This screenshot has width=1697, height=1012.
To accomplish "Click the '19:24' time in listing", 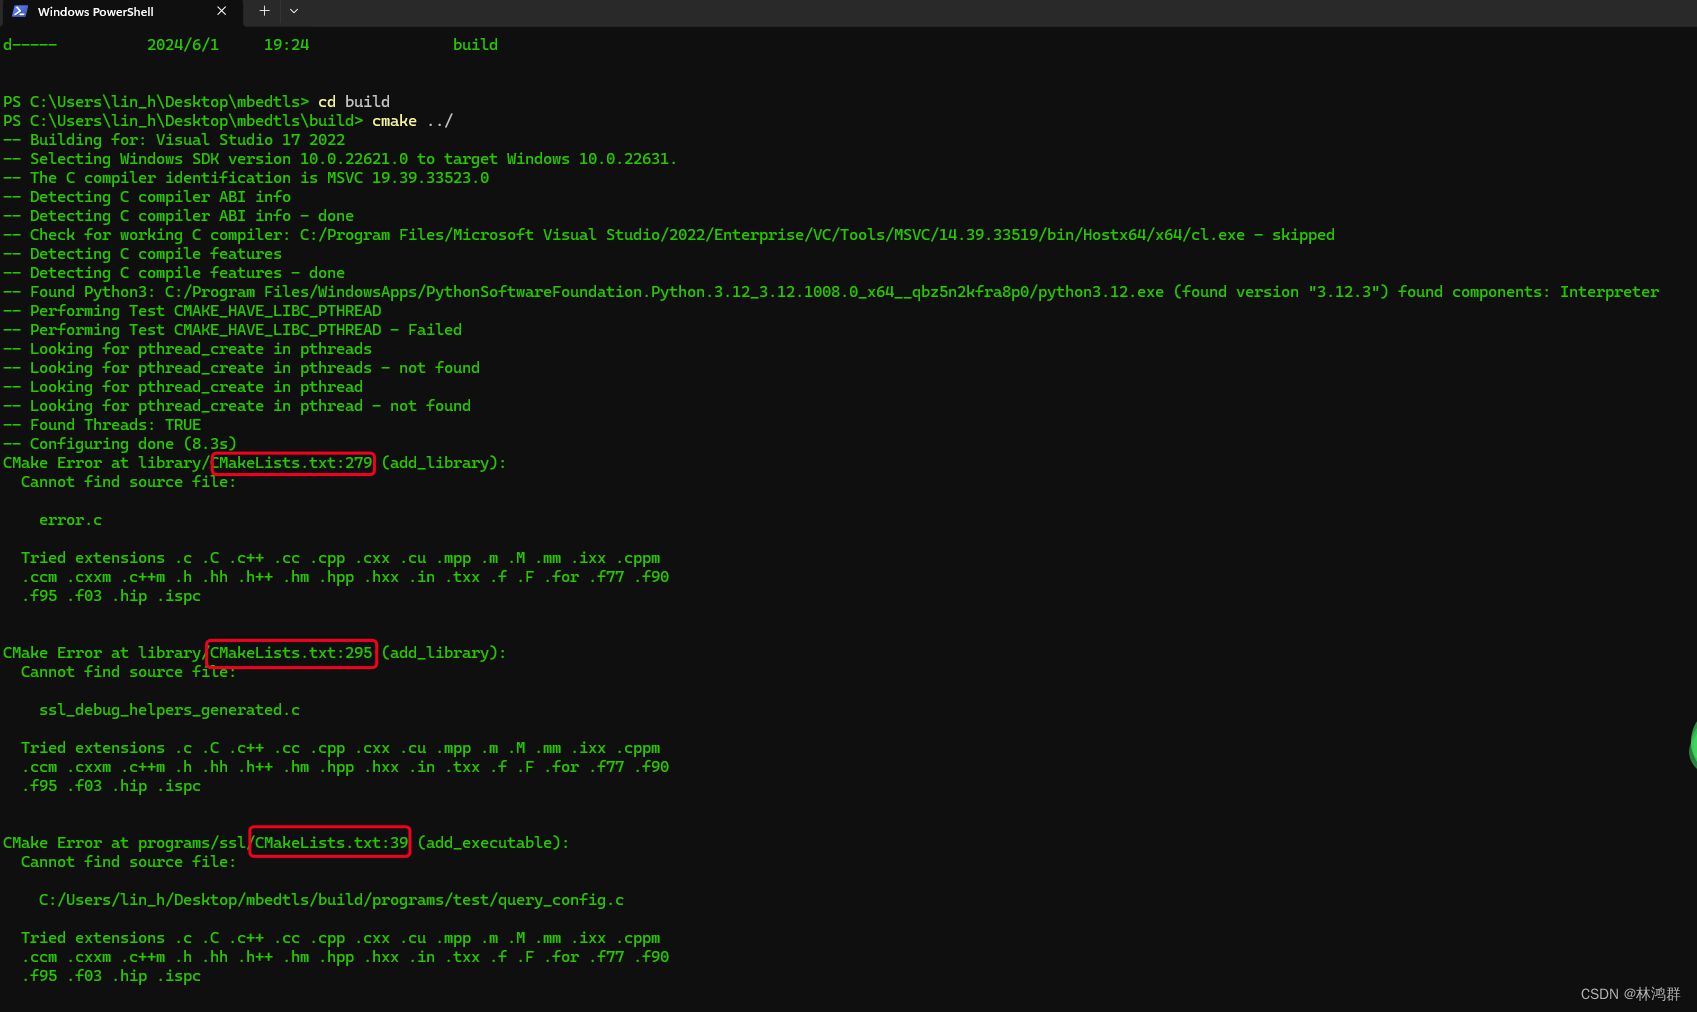I will (286, 44).
